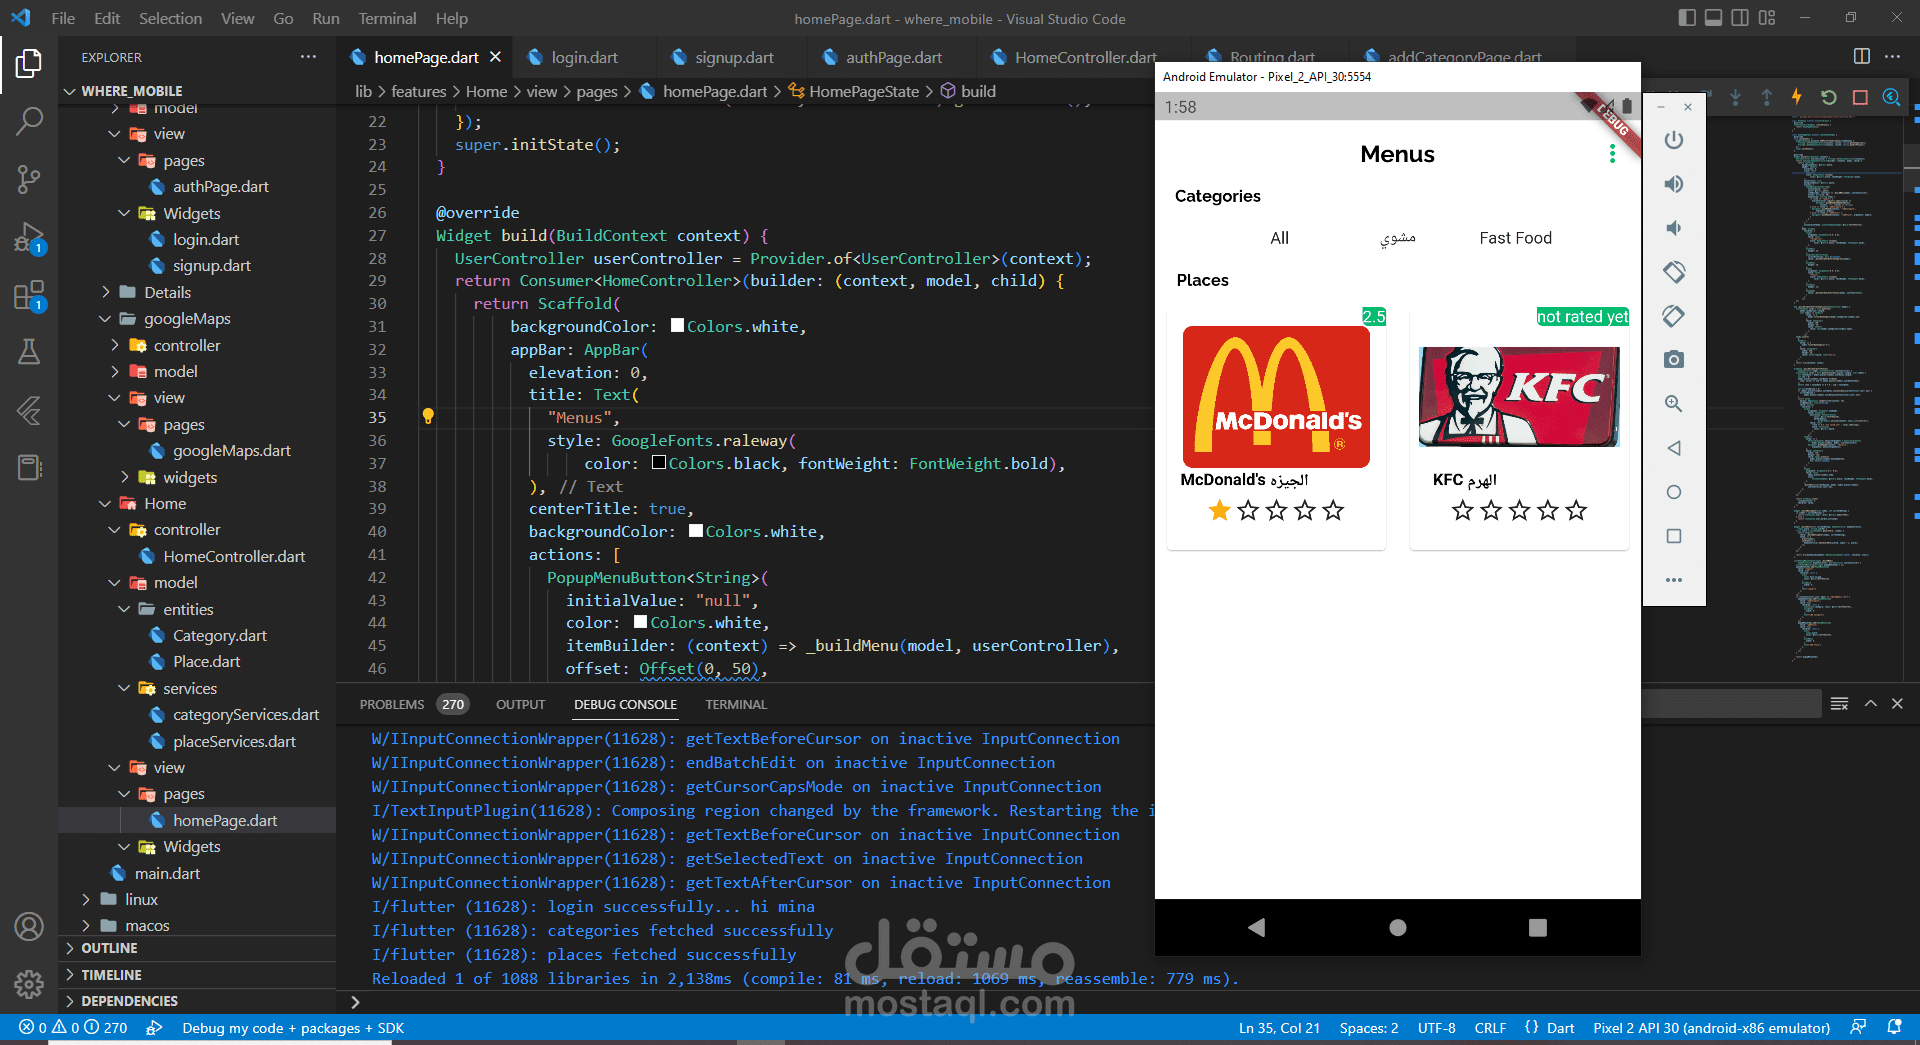
Task: Open the Manage gear icon
Action: click(29, 984)
